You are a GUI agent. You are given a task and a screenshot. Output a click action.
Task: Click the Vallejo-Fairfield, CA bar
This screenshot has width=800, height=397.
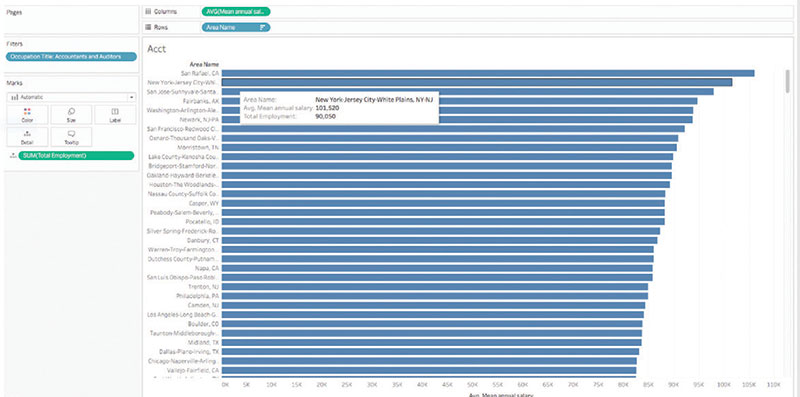[429, 370]
